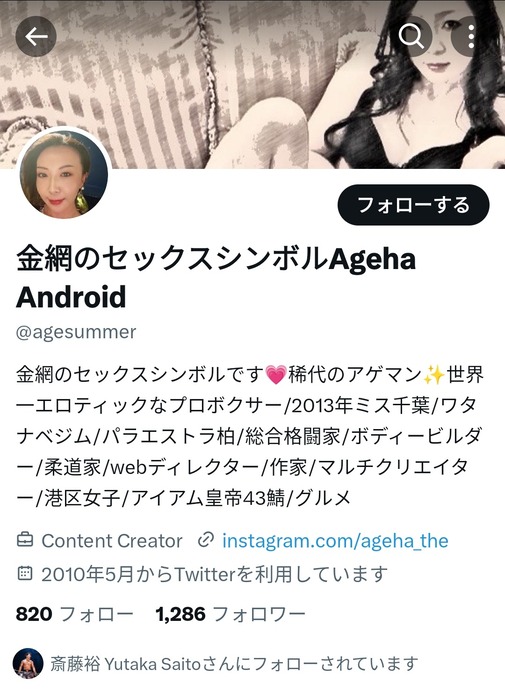505x700 pixels.
Task: Click the 2010年5月 Twitter join date text
Action: click(214, 574)
